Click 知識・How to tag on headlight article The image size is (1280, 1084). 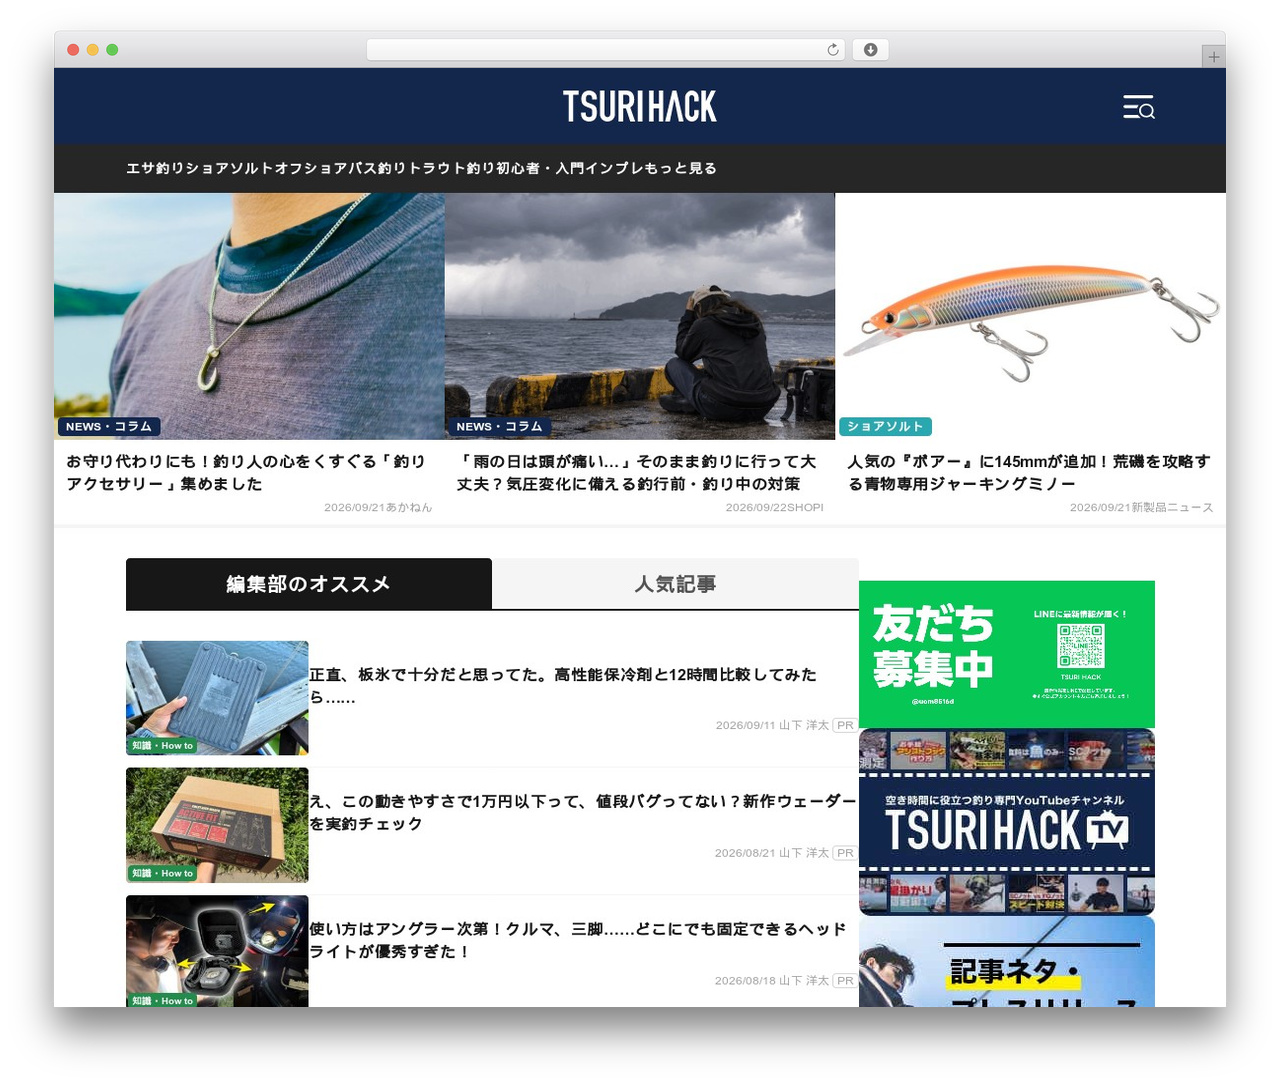162,1000
